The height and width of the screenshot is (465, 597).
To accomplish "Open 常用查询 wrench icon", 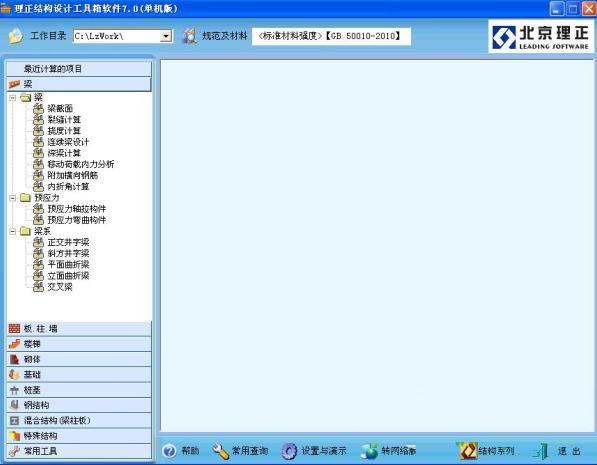I will [x=220, y=451].
